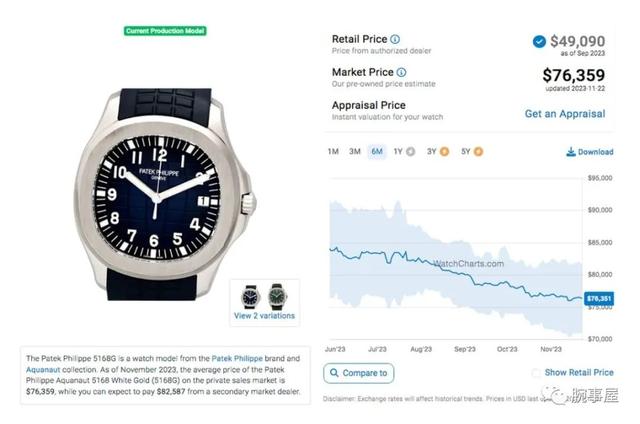This screenshot has width=640, height=424.
Task: Select the 6M time range tab
Action: (377, 152)
